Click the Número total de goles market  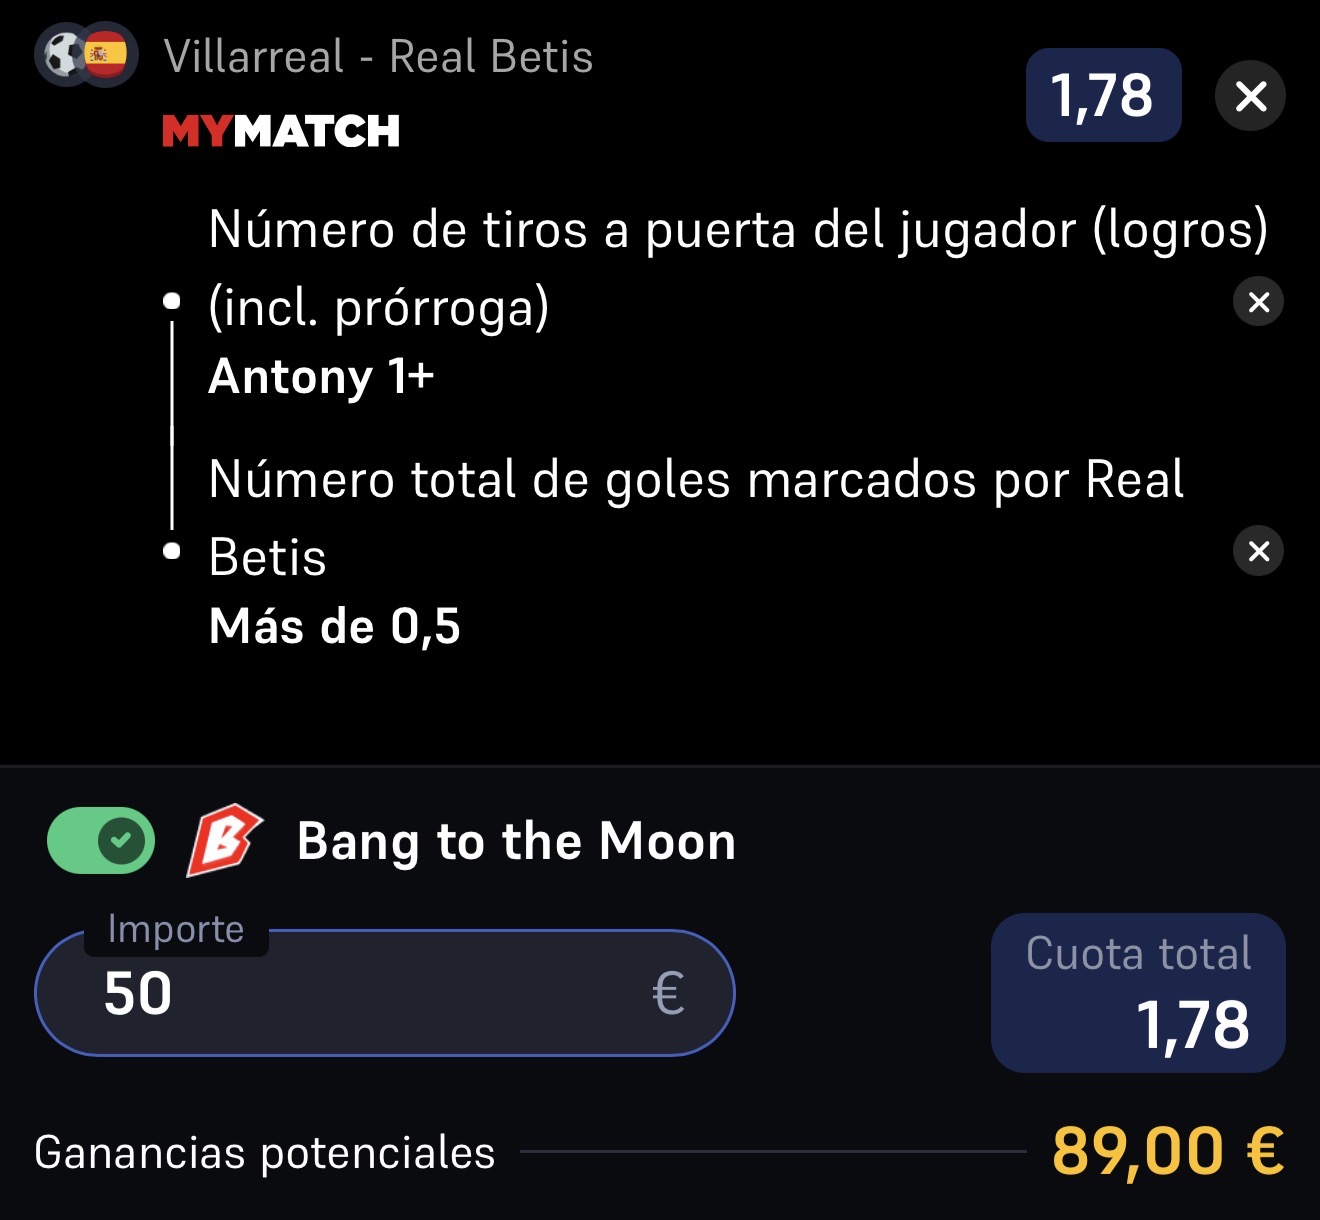696,518
